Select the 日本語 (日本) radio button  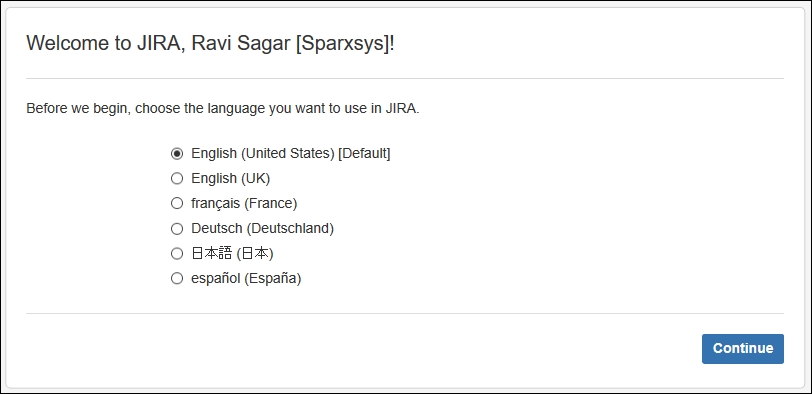point(177,254)
